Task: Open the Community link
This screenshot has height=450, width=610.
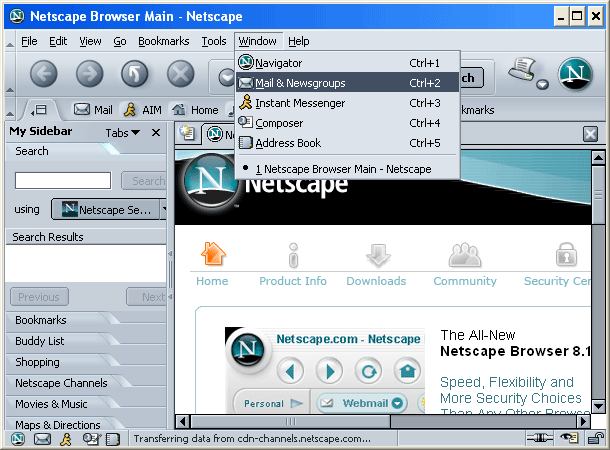Action: [465, 281]
